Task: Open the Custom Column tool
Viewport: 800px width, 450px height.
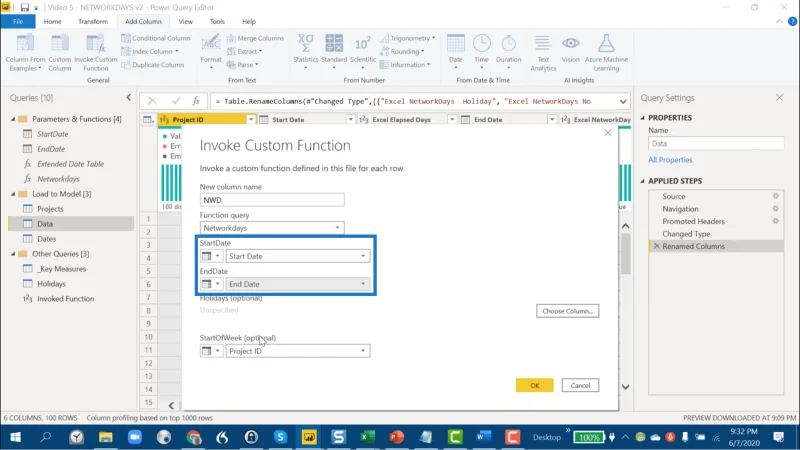Action: coord(60,53)
